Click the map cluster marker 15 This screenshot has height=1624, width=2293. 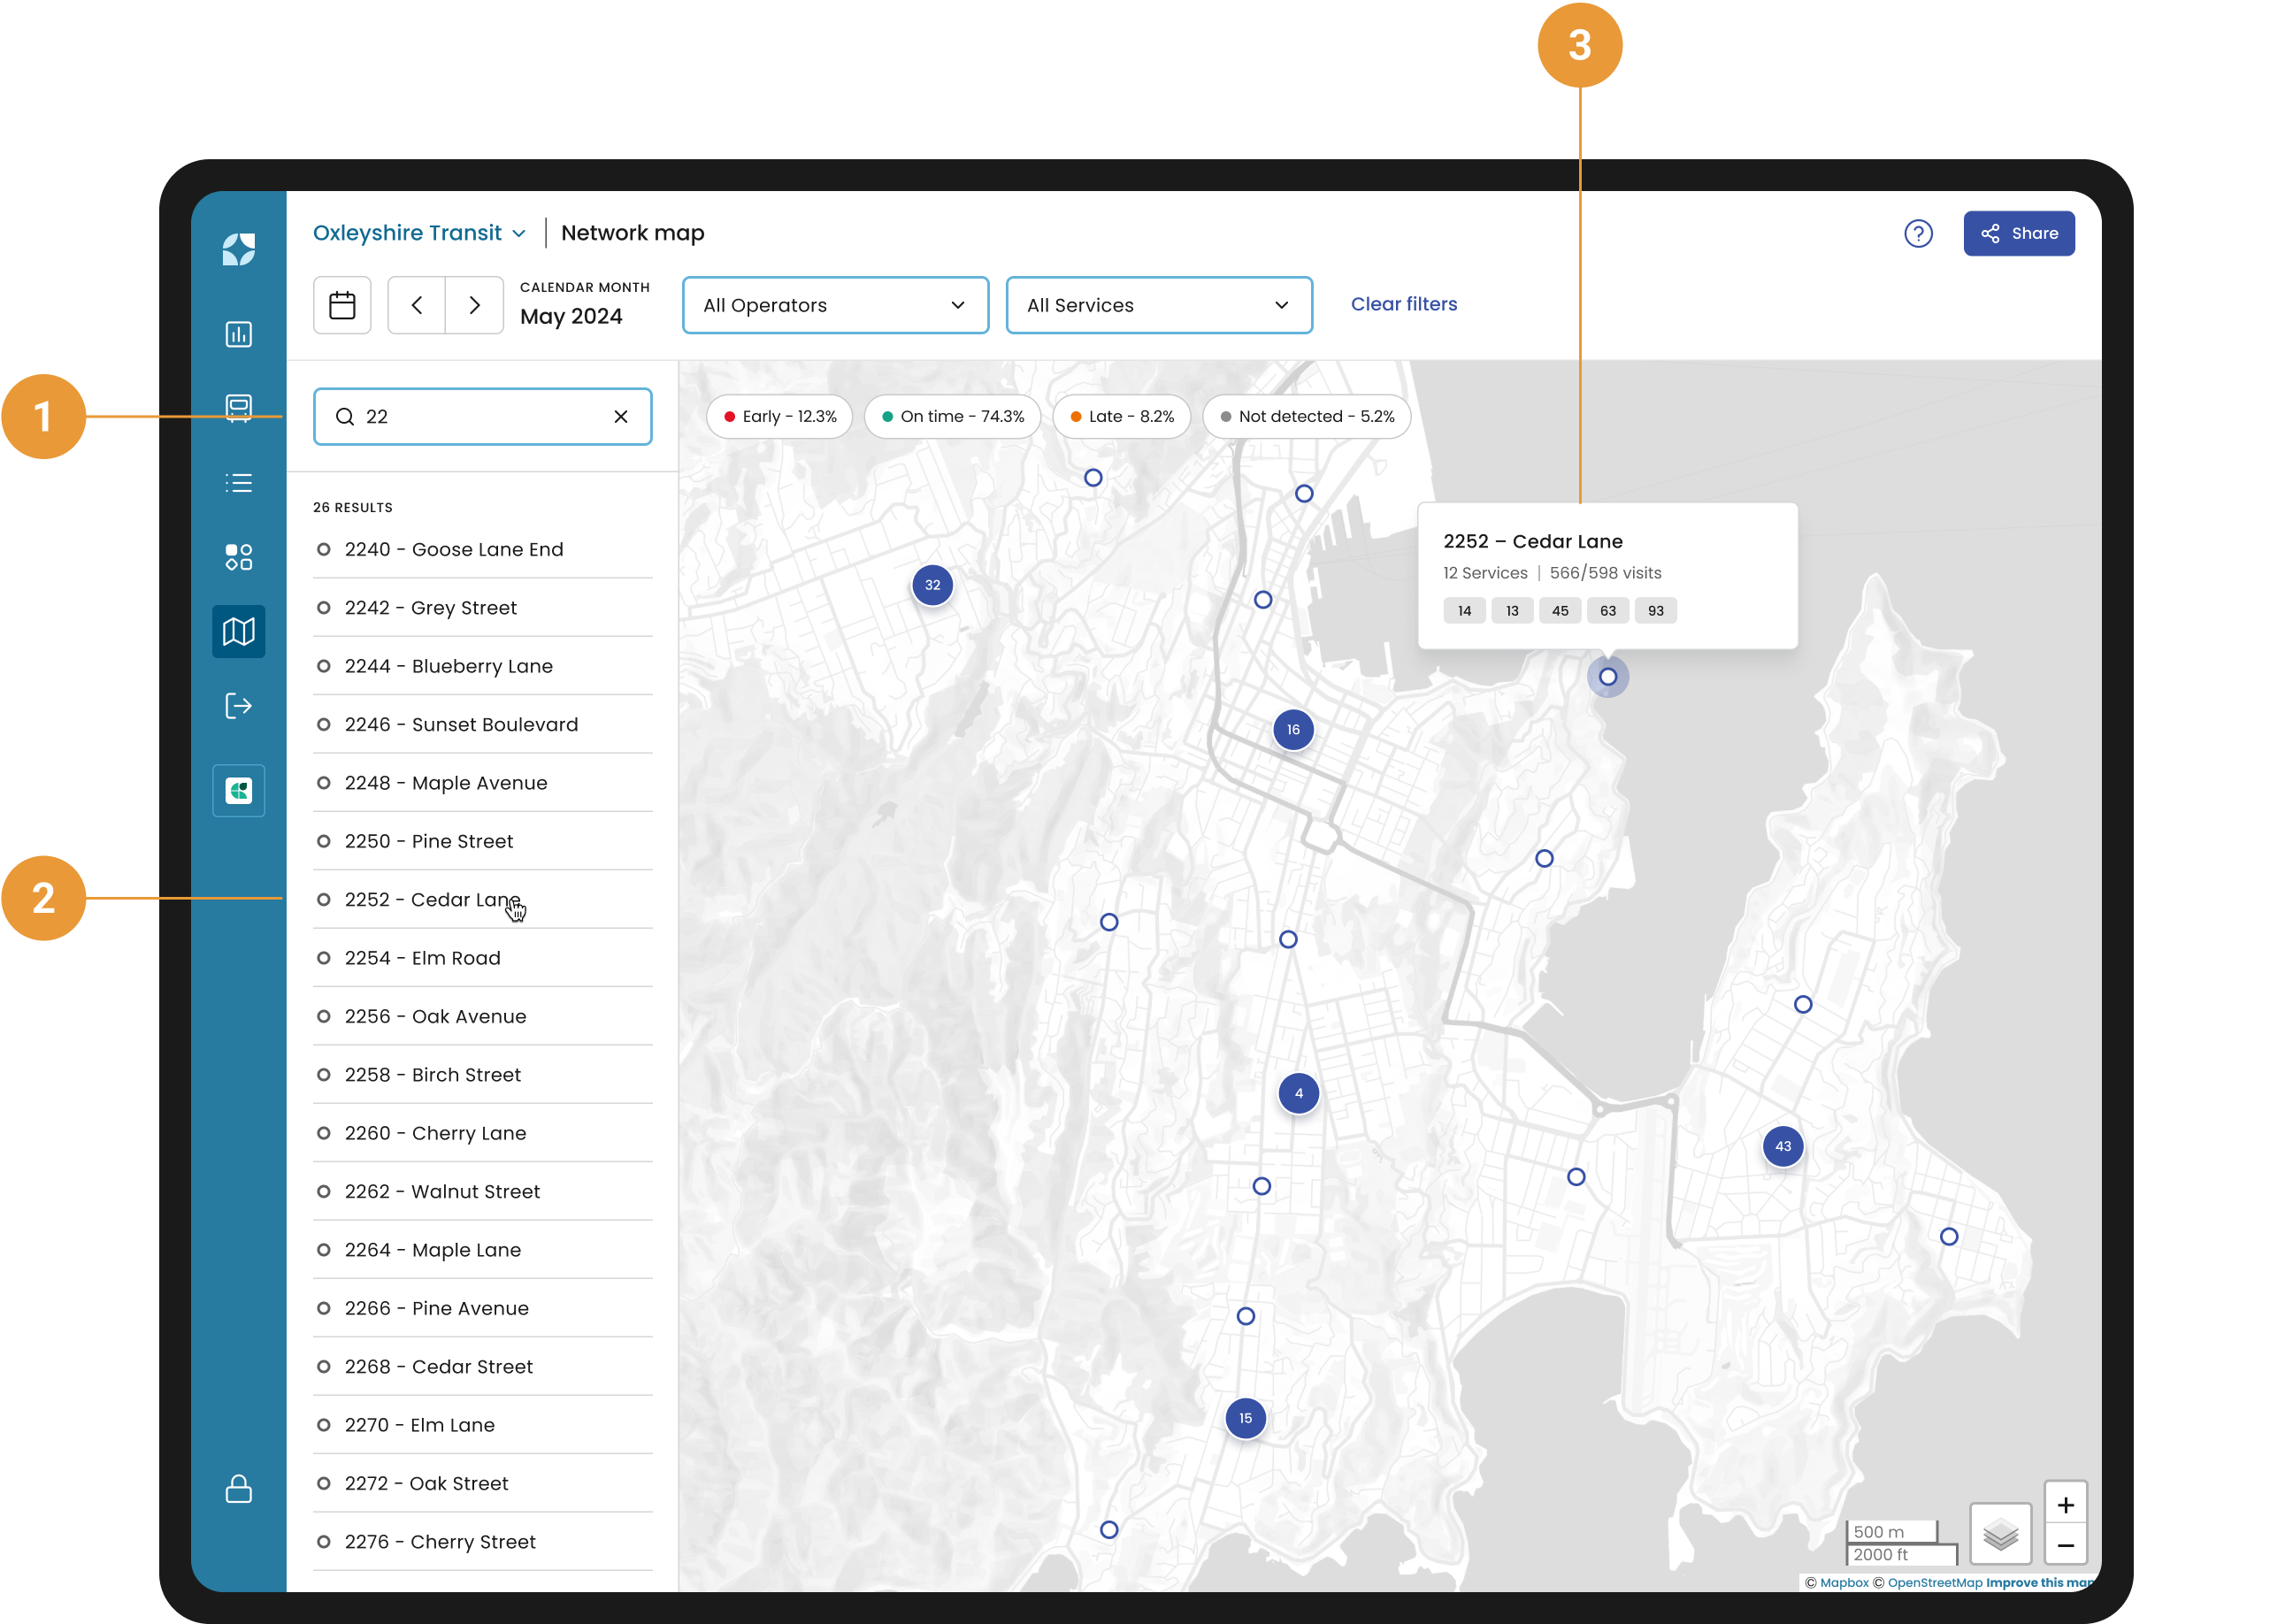coord(1245,1418)
